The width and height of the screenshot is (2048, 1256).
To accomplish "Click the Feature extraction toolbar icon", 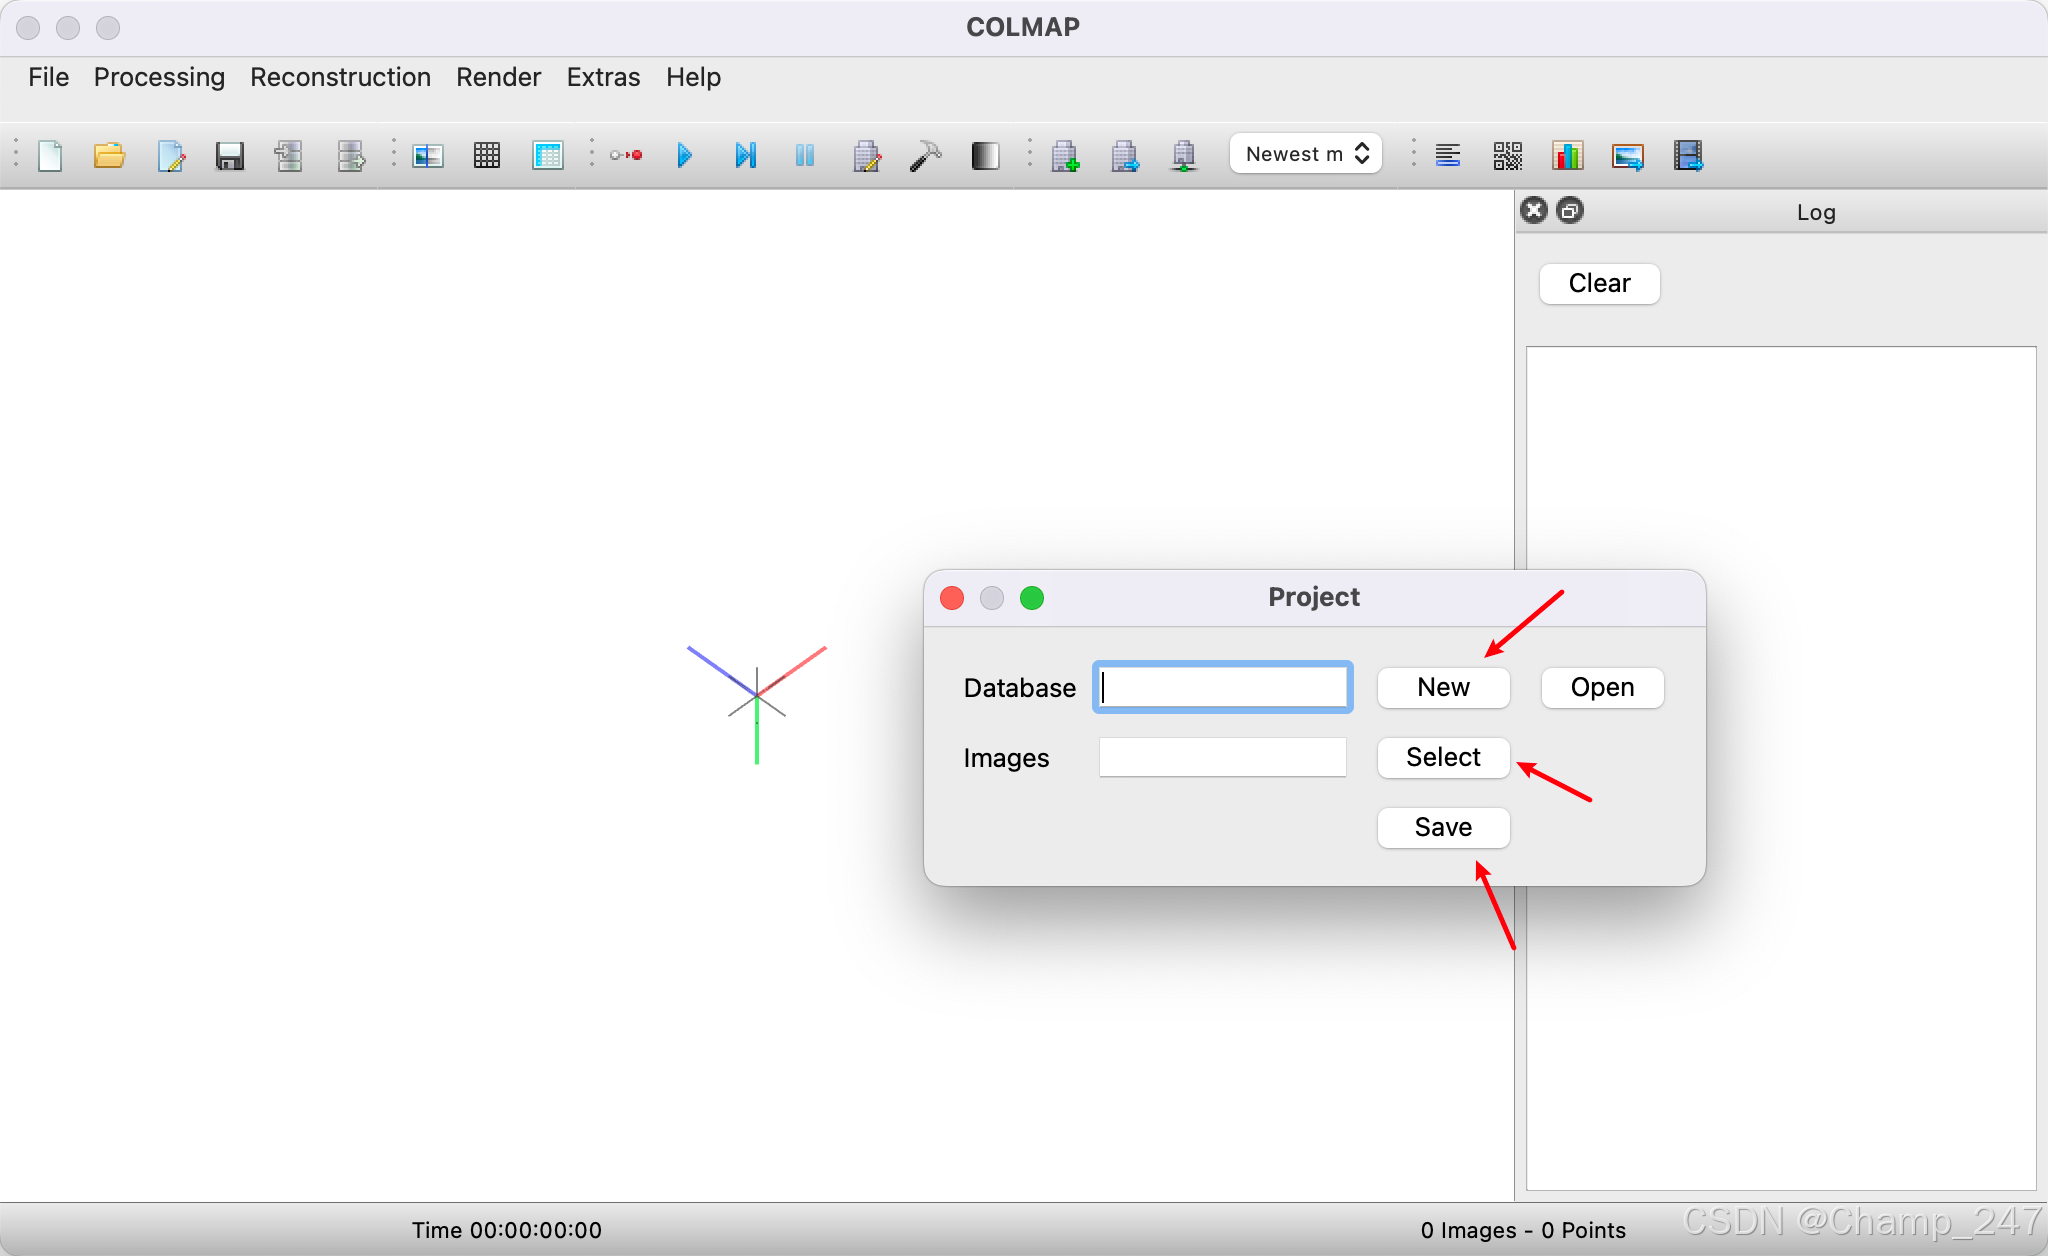I will tap(428, 156).
